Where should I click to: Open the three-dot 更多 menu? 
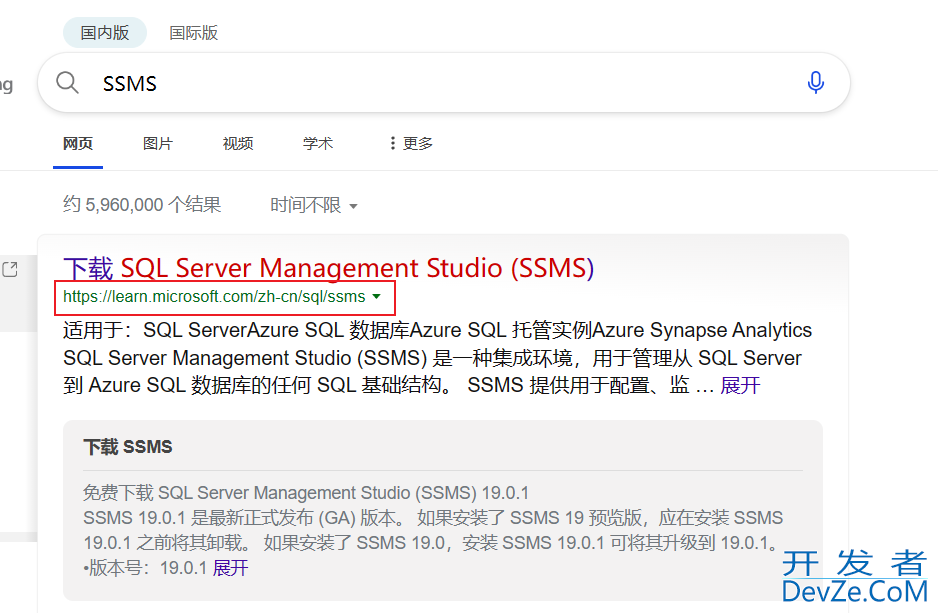411,144
